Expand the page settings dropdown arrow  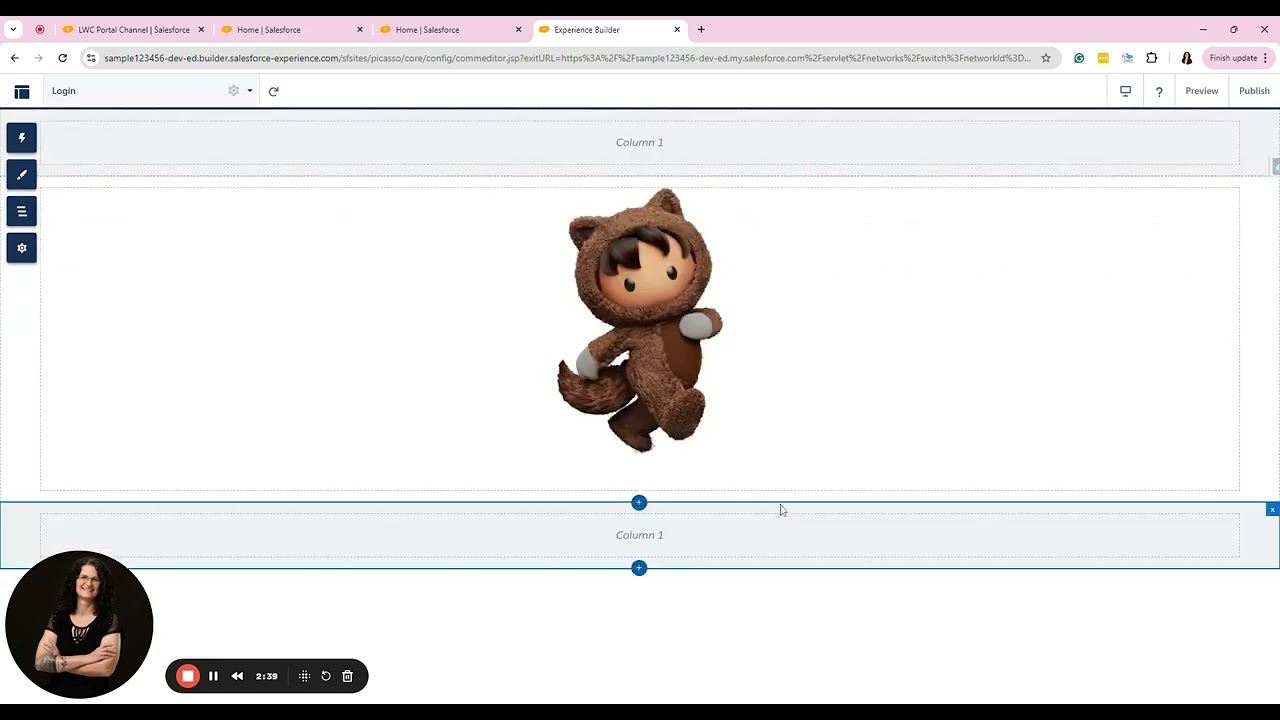pos(250,91)
